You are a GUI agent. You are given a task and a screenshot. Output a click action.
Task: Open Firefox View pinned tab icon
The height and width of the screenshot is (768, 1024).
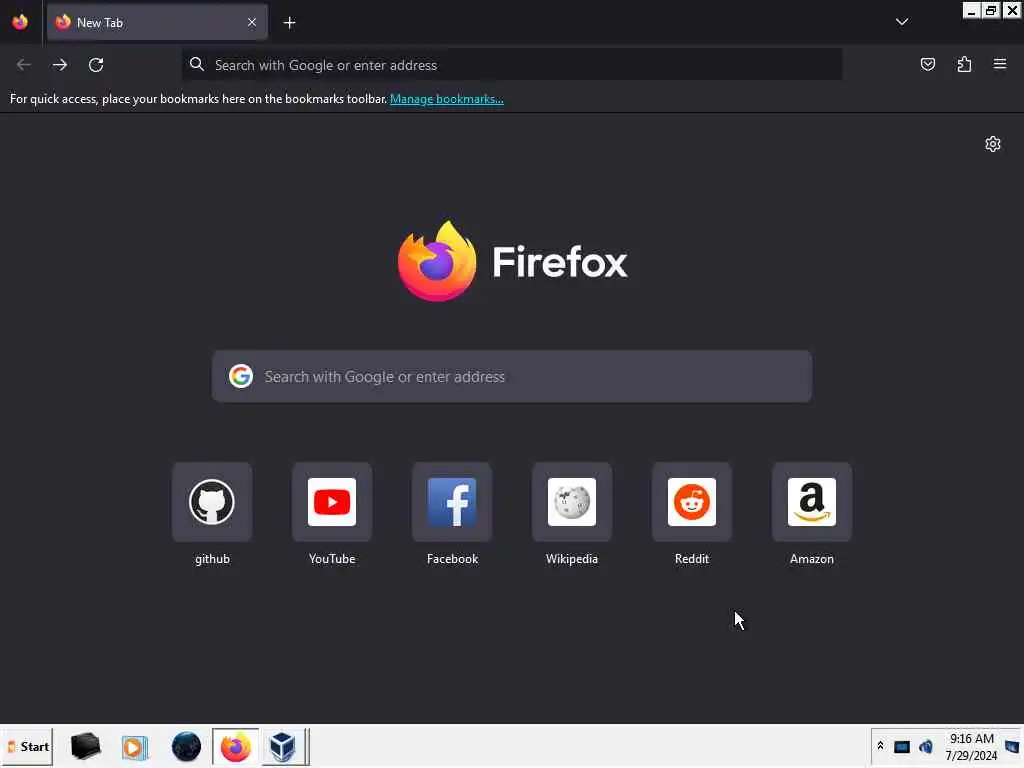(x=20, y=22)
